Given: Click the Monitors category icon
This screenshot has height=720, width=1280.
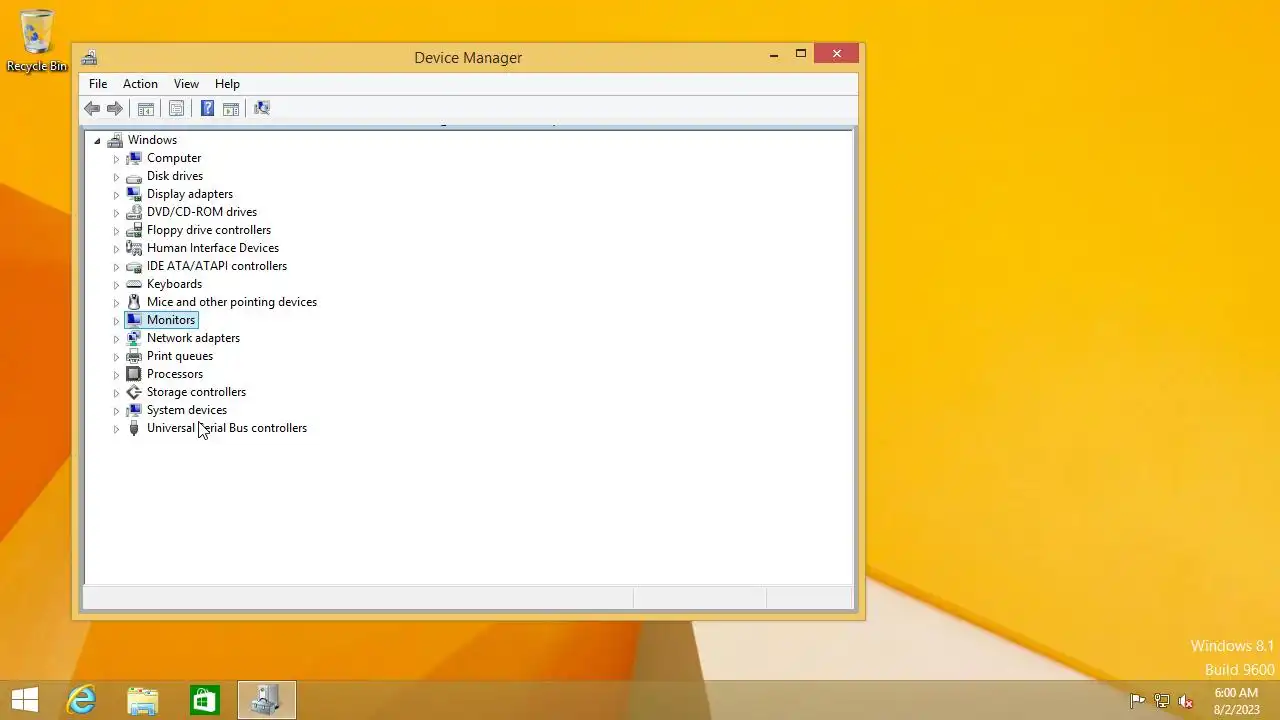Looking at the screenshot, I should (x=134, y=320).
